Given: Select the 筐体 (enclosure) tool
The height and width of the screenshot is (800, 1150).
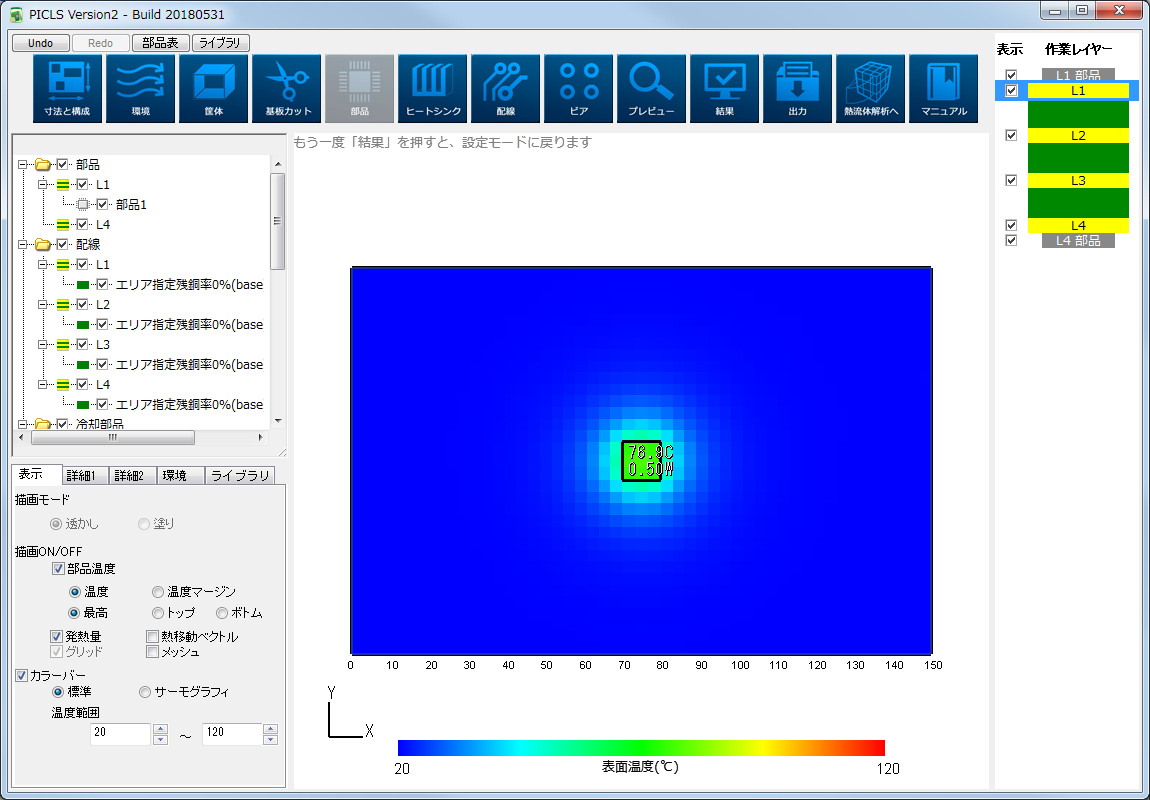Looking at the screenshot, I should (x=213, y=88).
